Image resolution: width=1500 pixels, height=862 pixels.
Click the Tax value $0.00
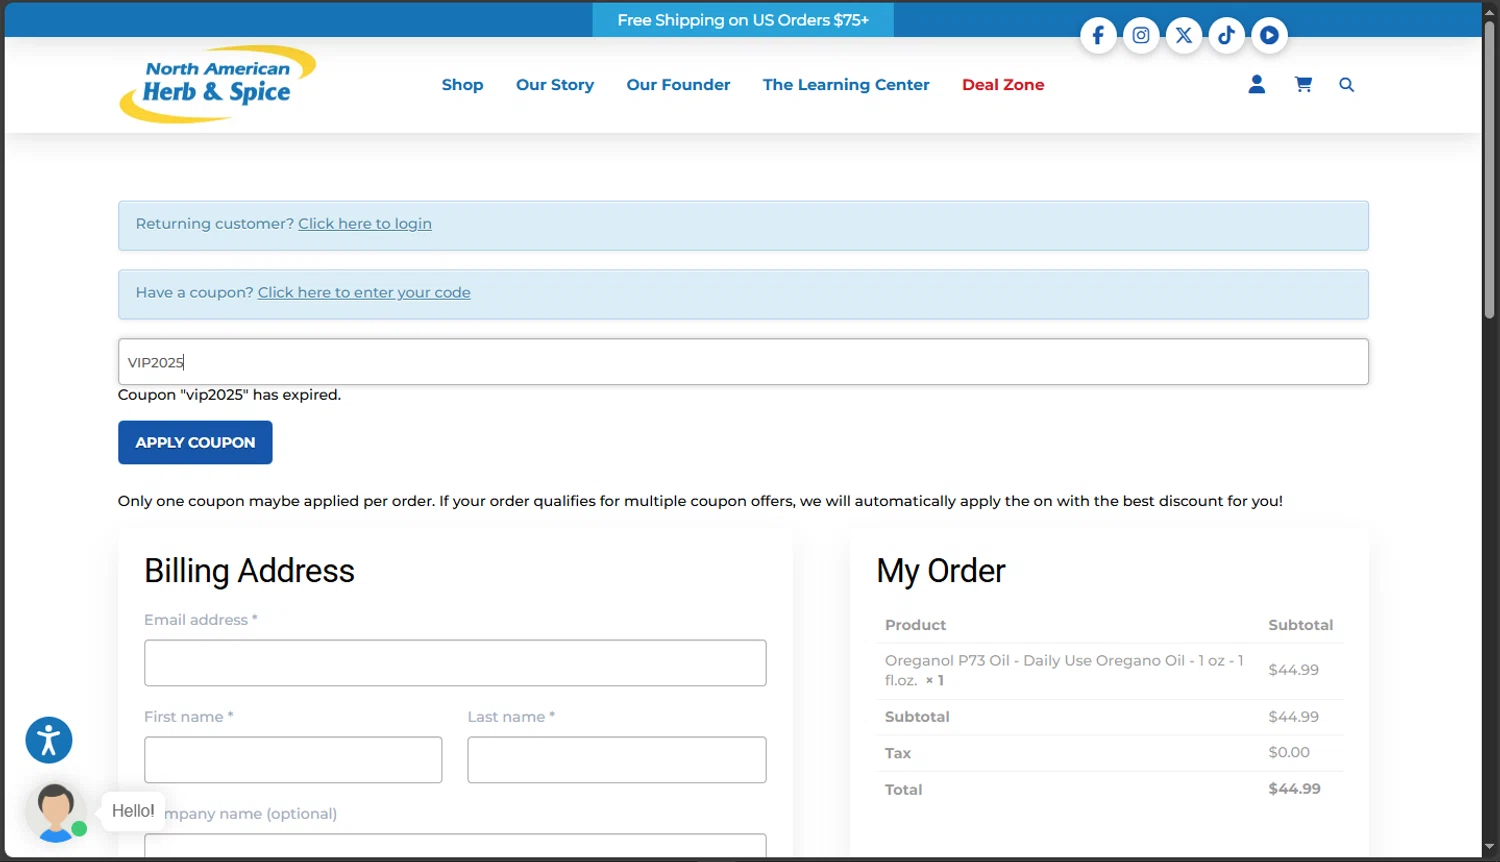click(x=1289, y=752)
